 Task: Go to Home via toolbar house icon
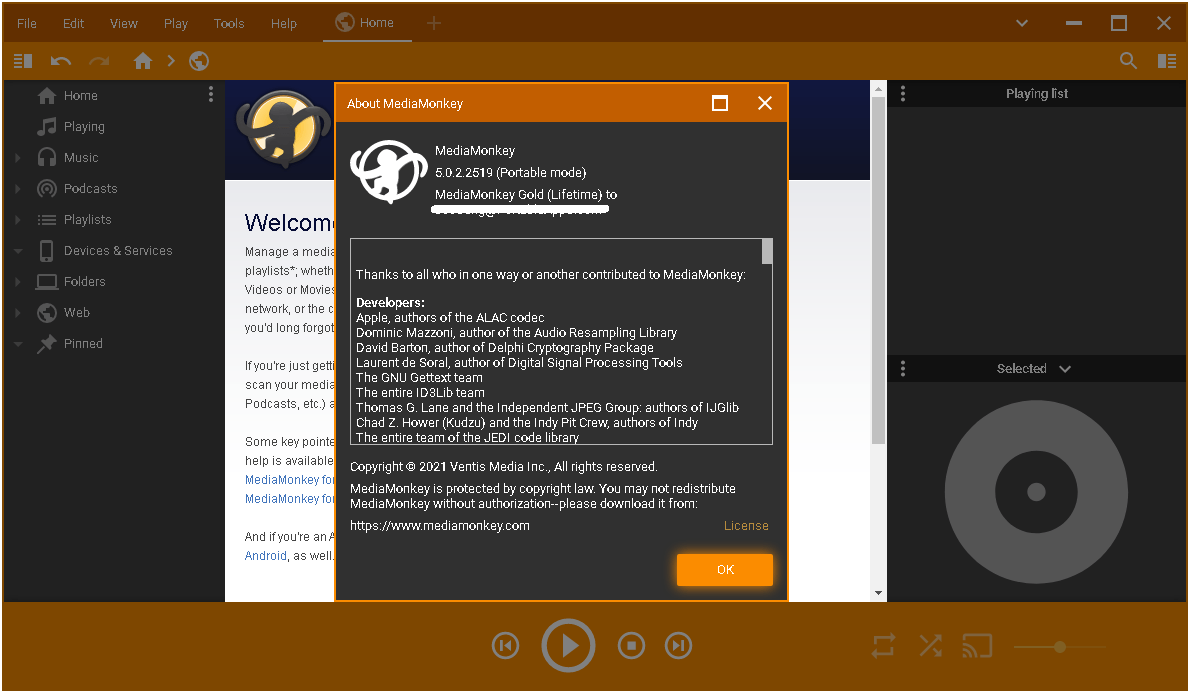point(143,61)
